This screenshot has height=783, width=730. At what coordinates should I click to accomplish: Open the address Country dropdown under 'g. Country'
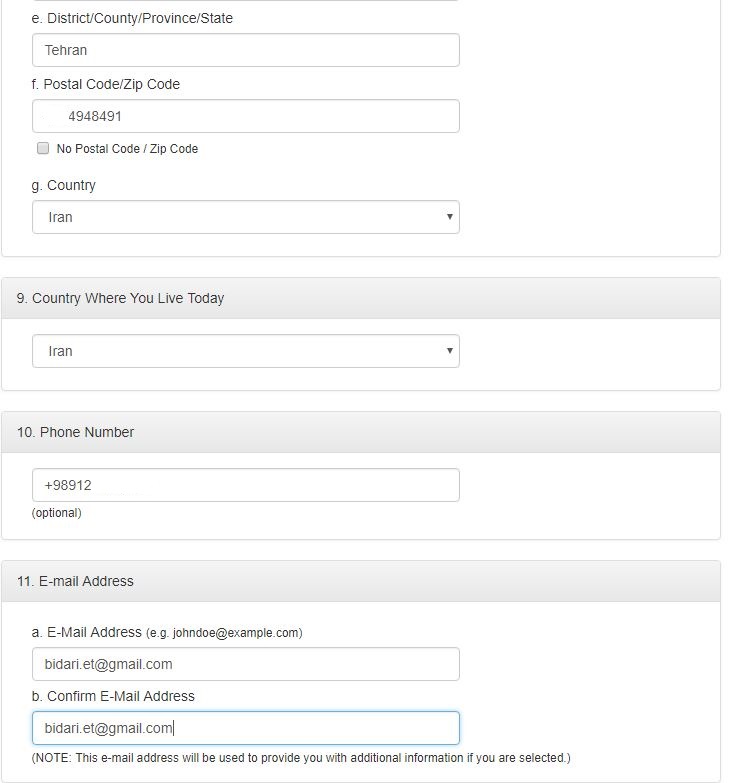tap(245, 217)
